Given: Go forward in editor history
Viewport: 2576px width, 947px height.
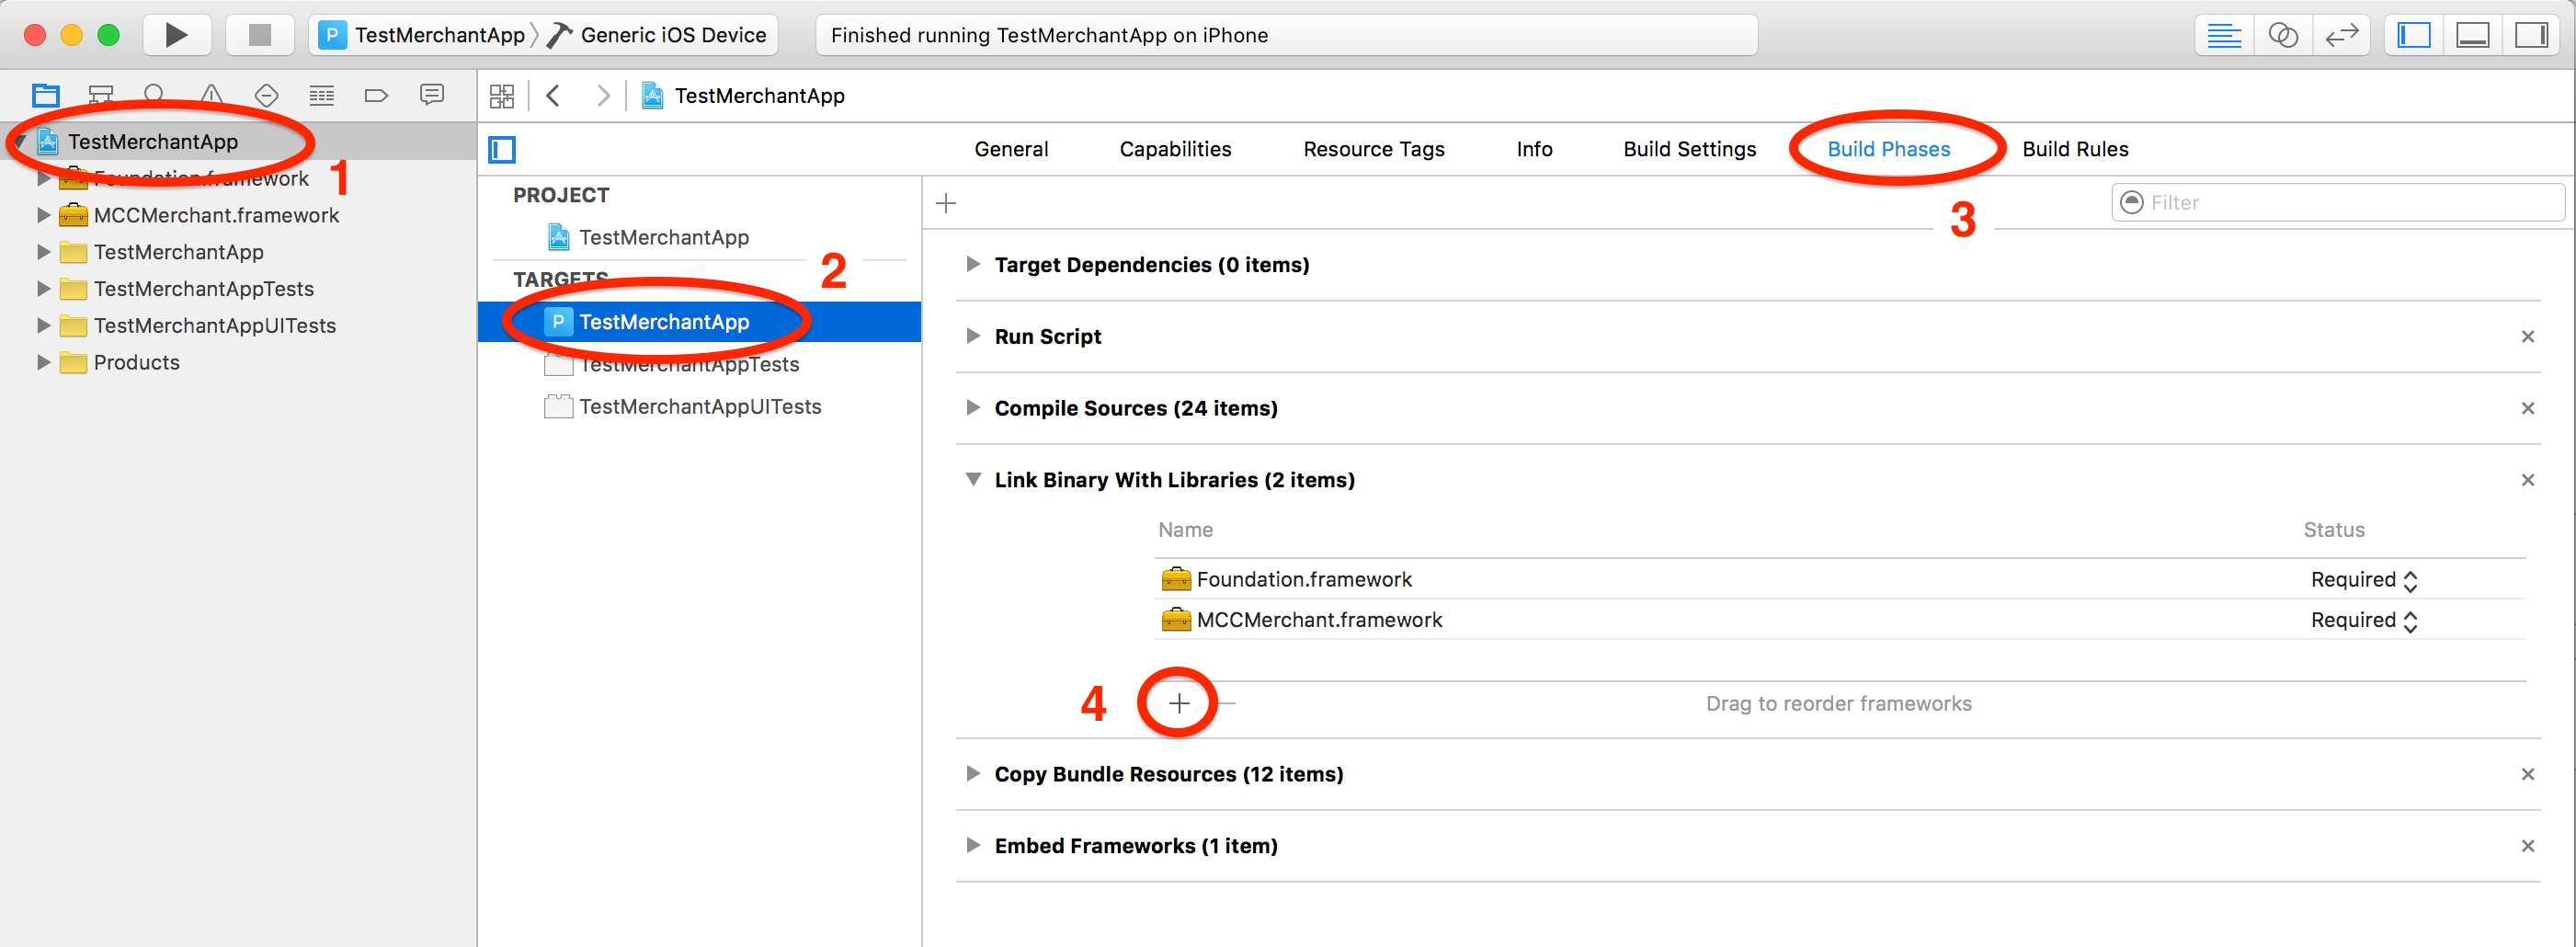Looking at the screenshot, I should pyautogui.click(x=603, y=96).
